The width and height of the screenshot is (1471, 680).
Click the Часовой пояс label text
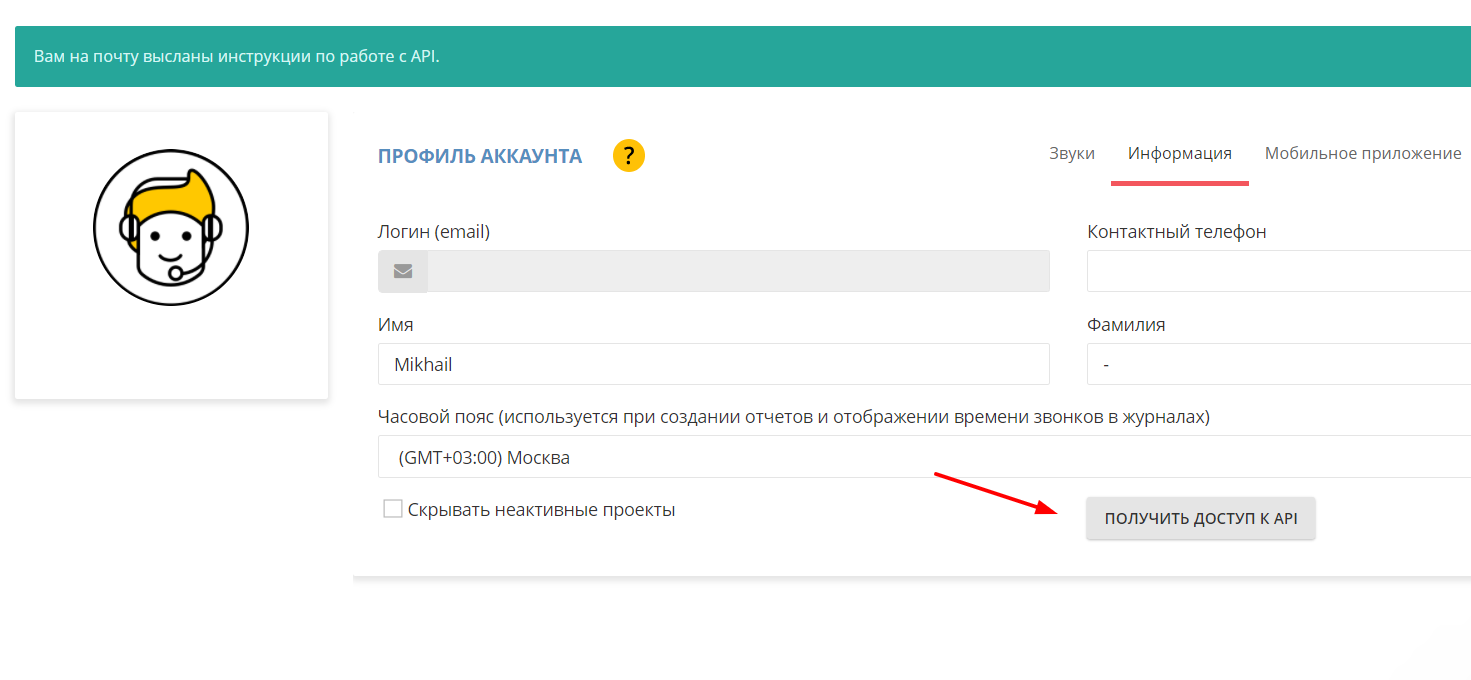(x=793, y=417)
